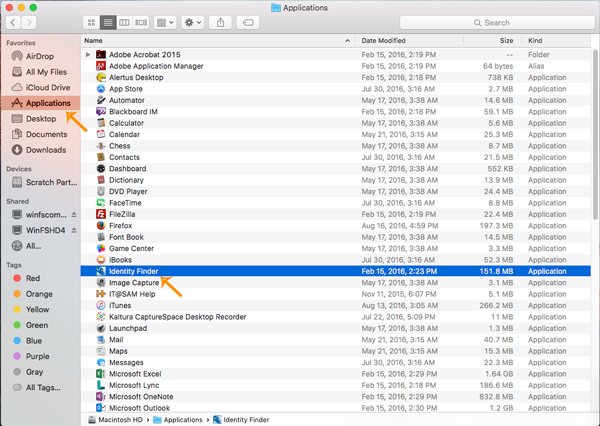Select the Microsoft Excel app icon
The height and width of the screenshot is (426, 600).
(101, 373)
